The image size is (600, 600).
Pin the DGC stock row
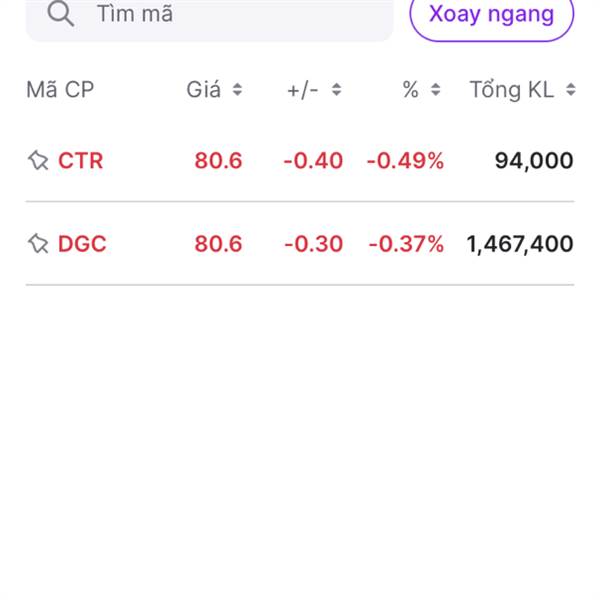tap(38, 244)
